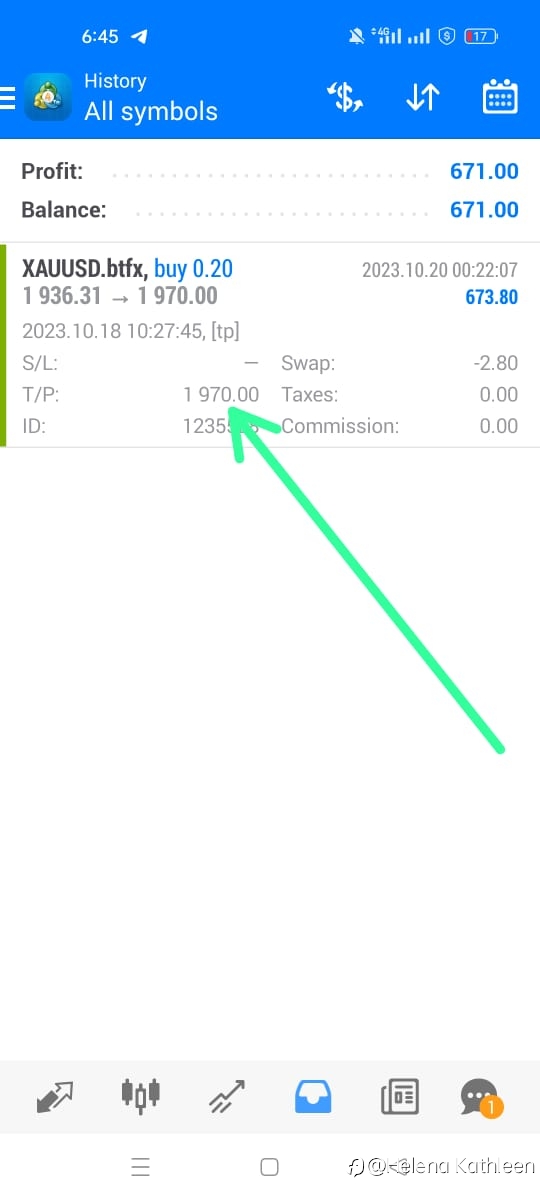Viewport: 540px width, 1200px height.
Task: Switch to the Chart candlestick tab
Action: click(141, 1096)
